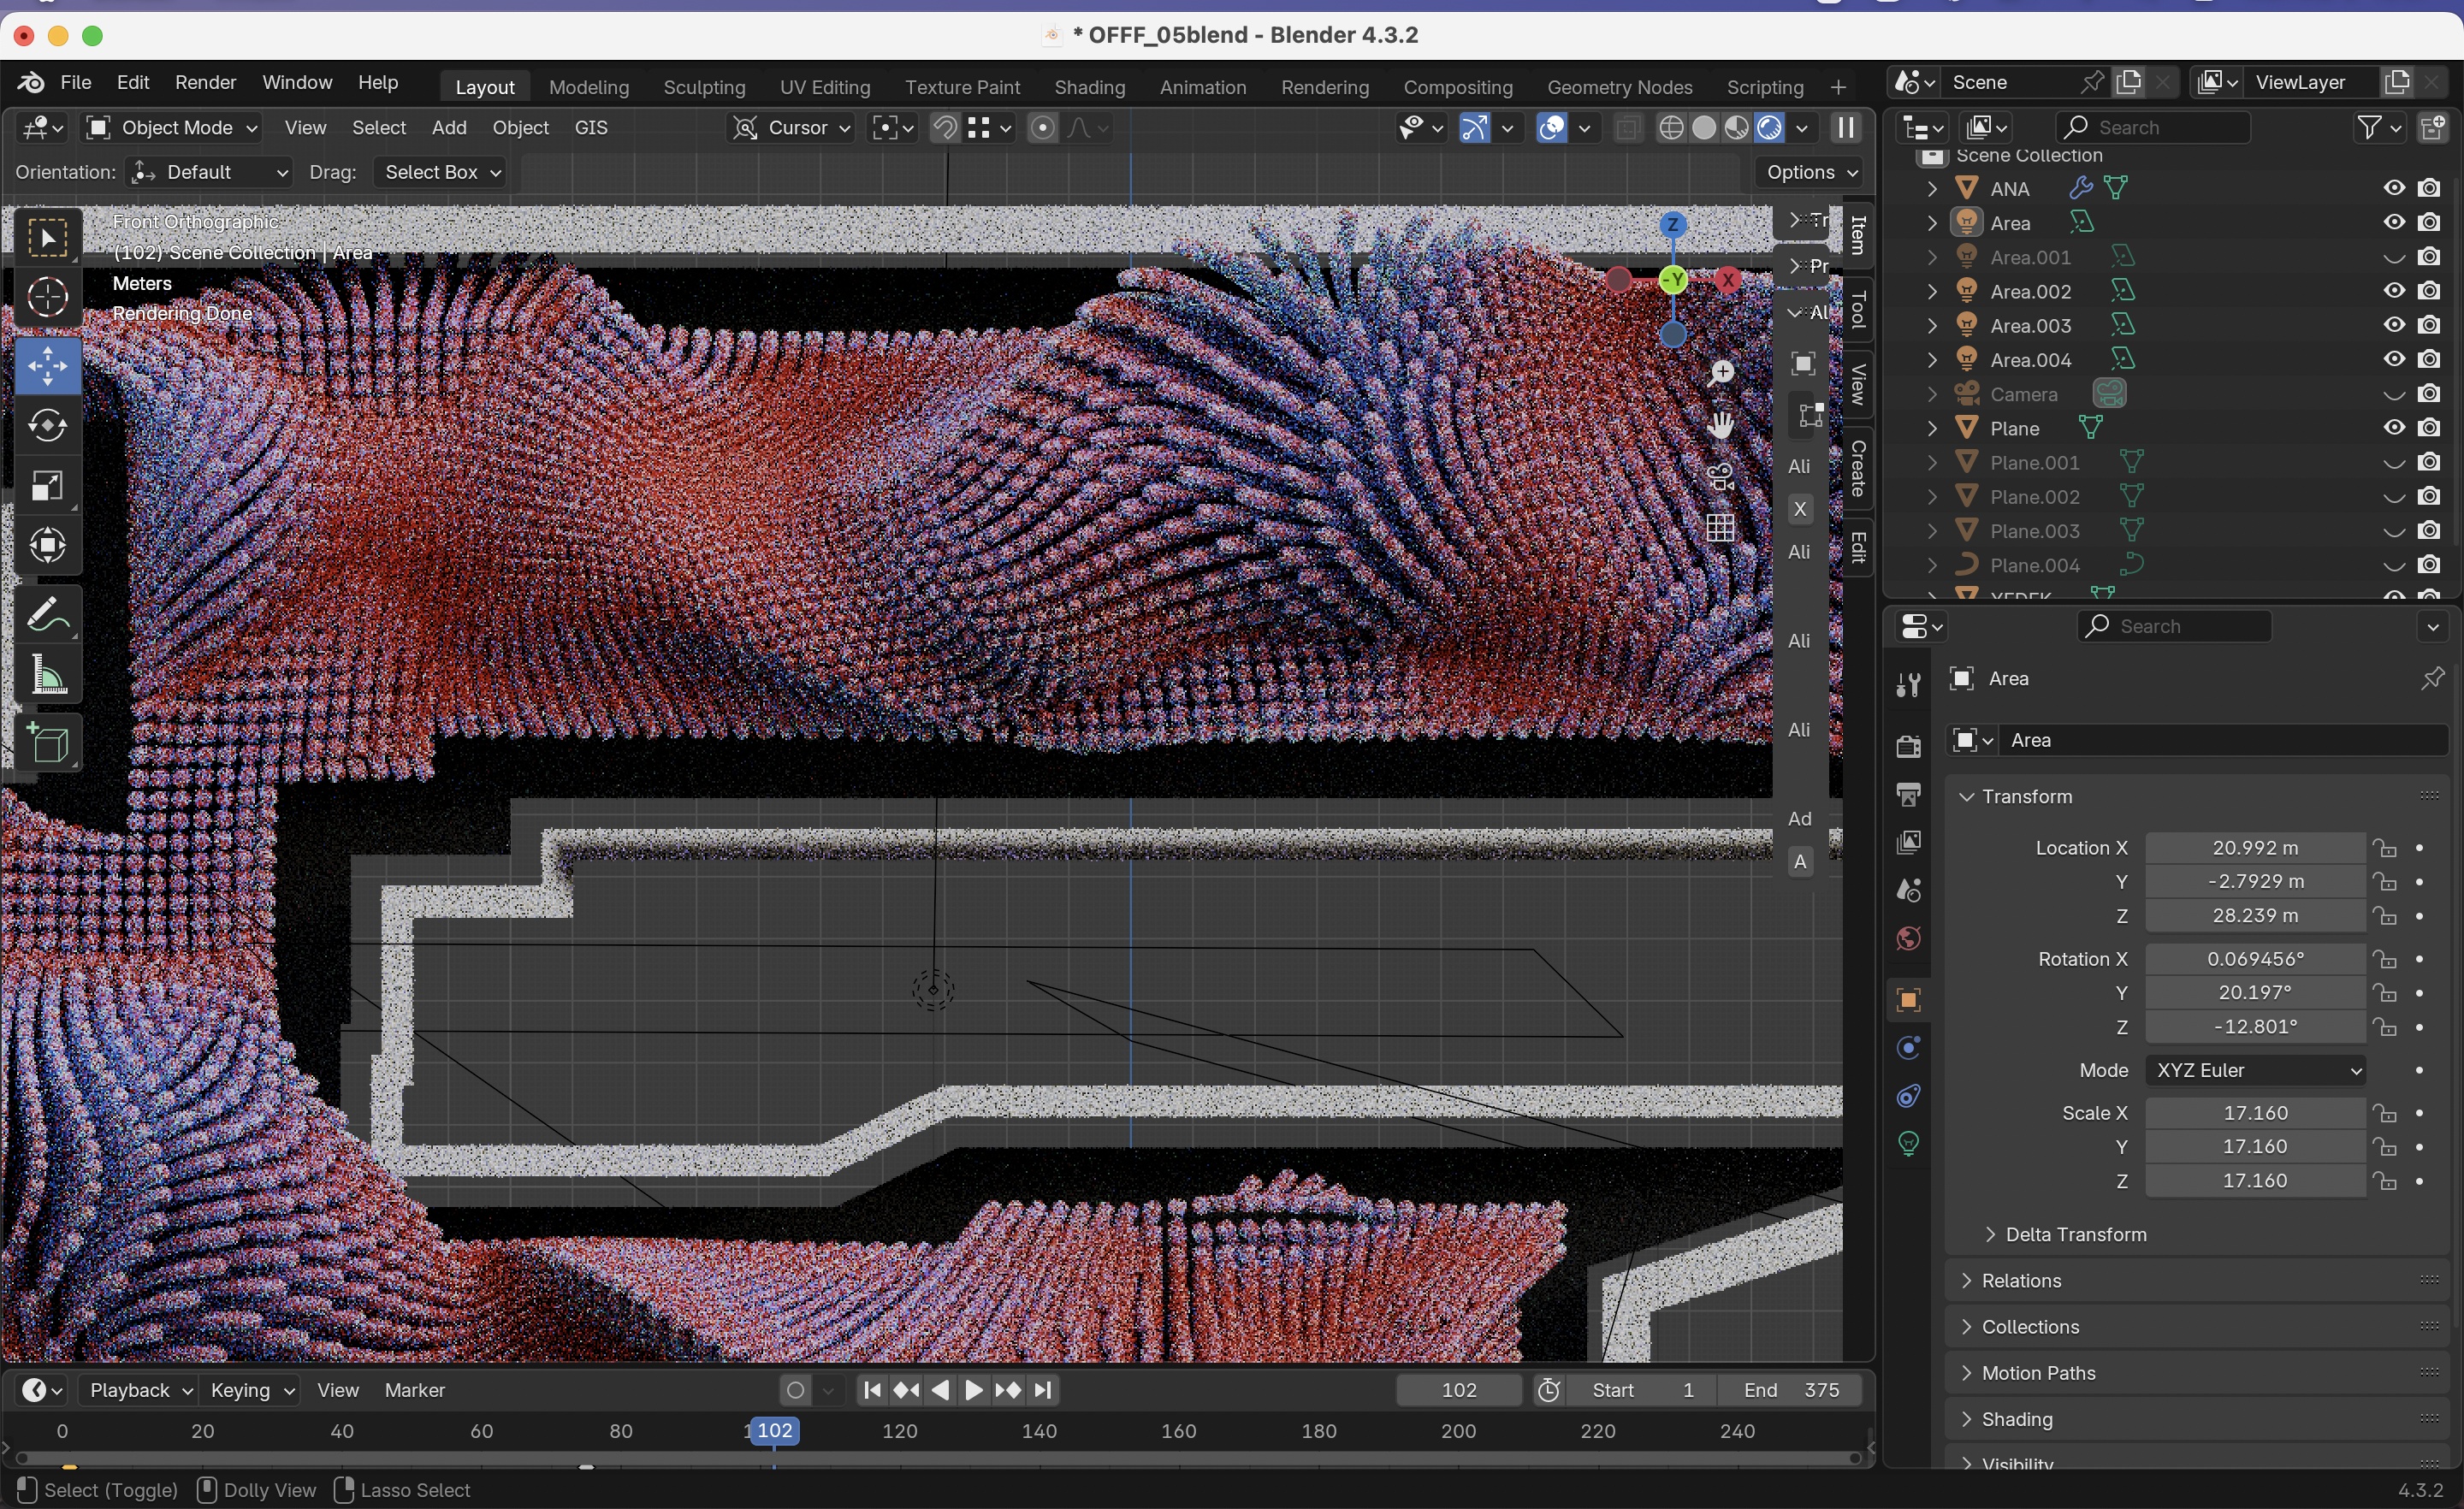This screenshot has width=2464, height=1509.
Task: Lock the Location X value
Action: coord(2386,848)
